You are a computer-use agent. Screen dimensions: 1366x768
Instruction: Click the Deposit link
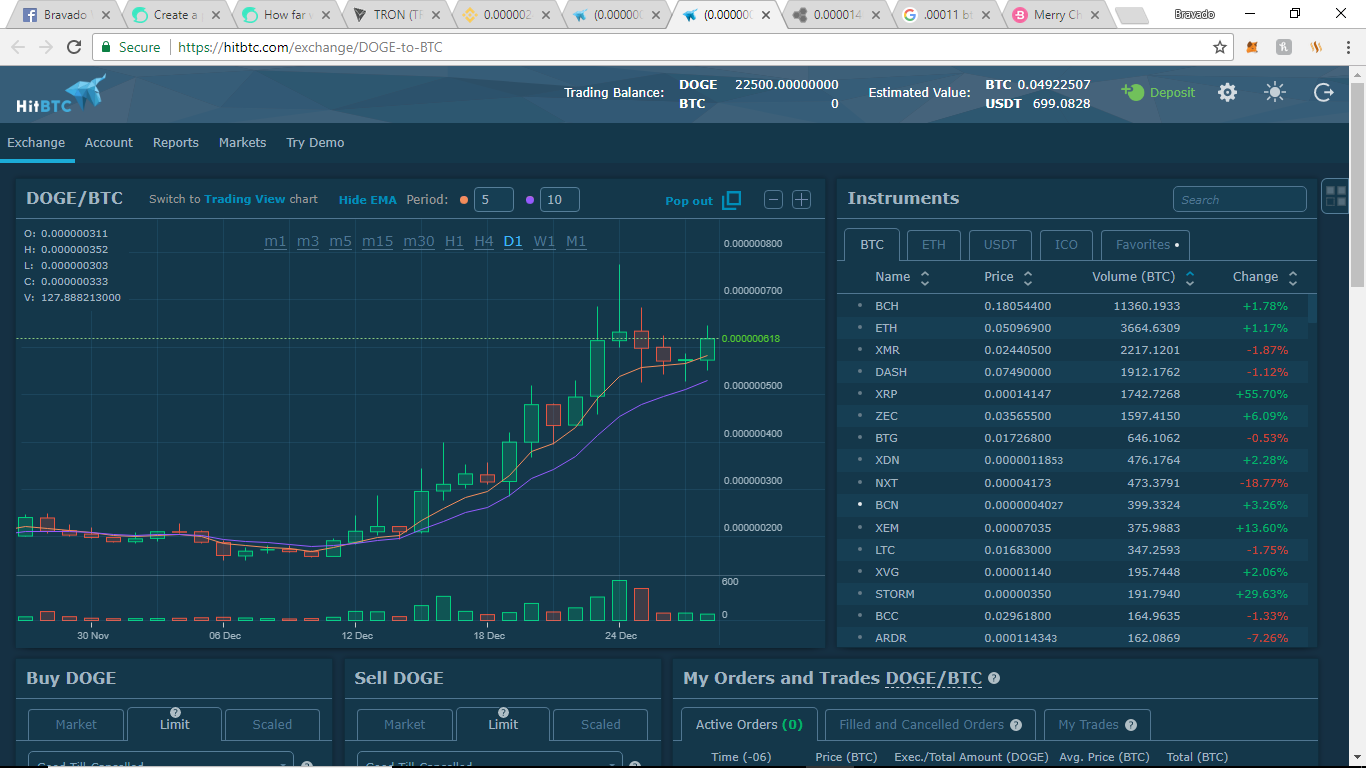click(1172, 92)
